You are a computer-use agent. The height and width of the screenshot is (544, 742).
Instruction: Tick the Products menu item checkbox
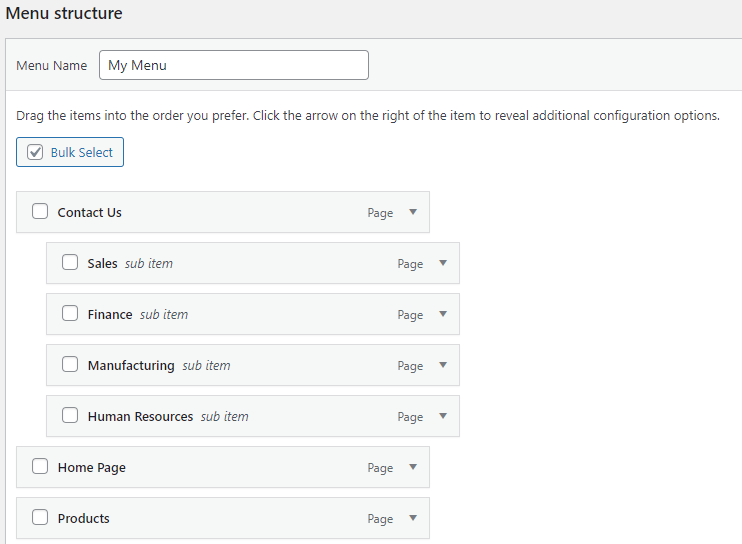[x=40, y=518]
